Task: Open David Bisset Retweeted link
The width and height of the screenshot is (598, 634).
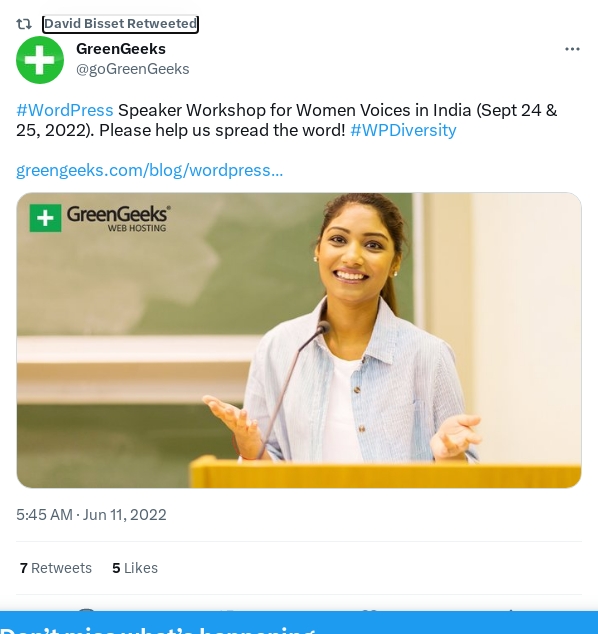Action: (x=120, y=24)
